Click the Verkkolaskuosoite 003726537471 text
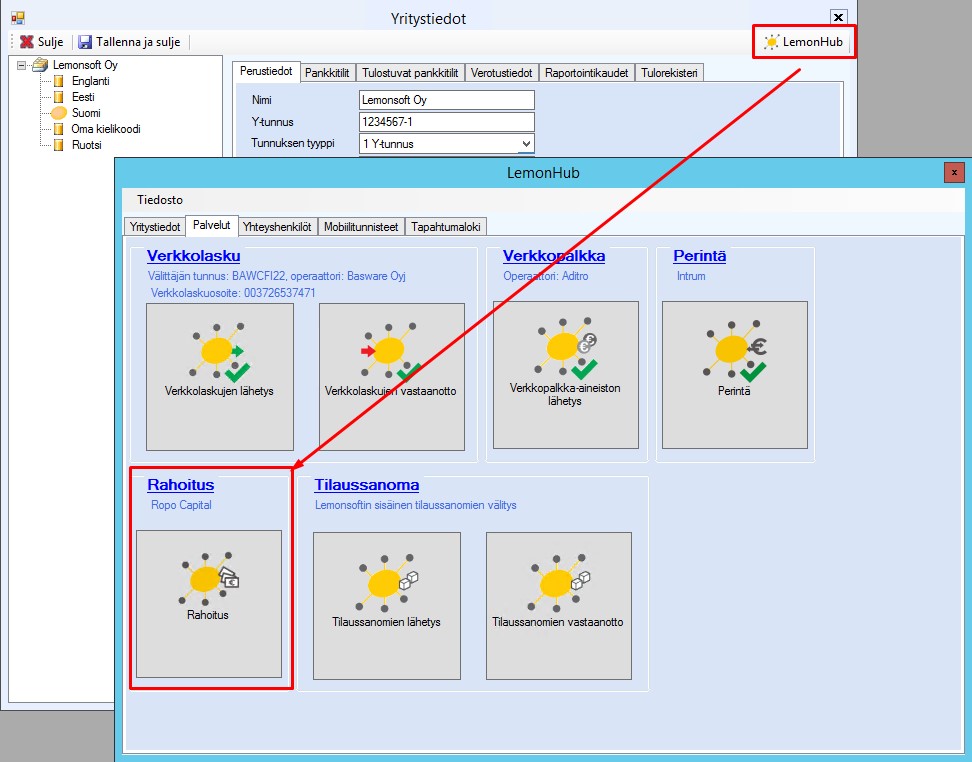The image size is (972, 762). click(233, 293)
